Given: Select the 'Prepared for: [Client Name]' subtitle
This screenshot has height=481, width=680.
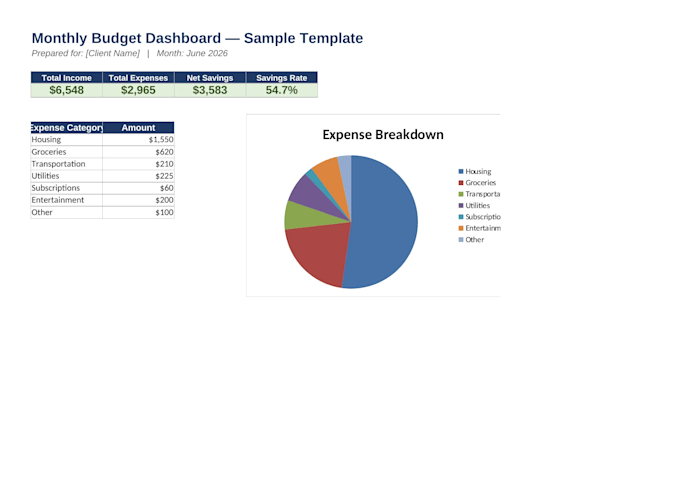Looking at the screenshot, I should pyautogui.click(x=85, y=53).
